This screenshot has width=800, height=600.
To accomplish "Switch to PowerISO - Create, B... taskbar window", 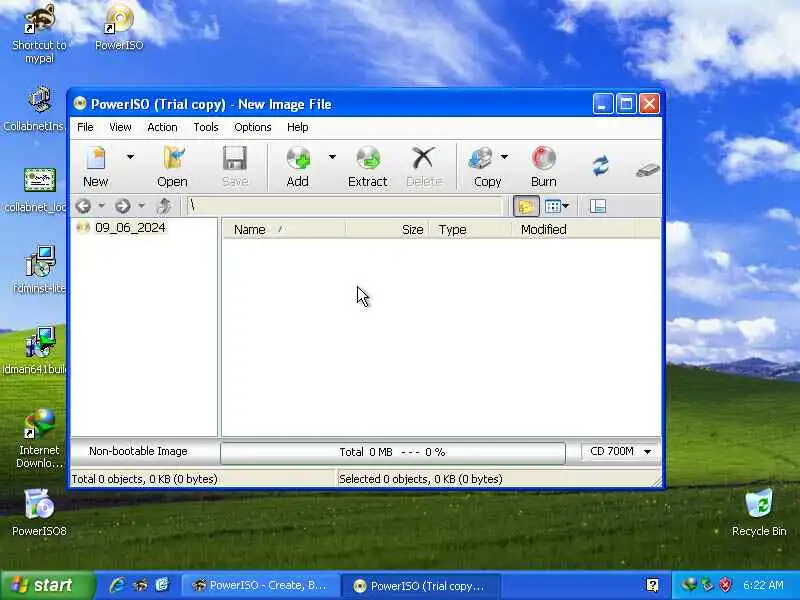I will [260, 586].
